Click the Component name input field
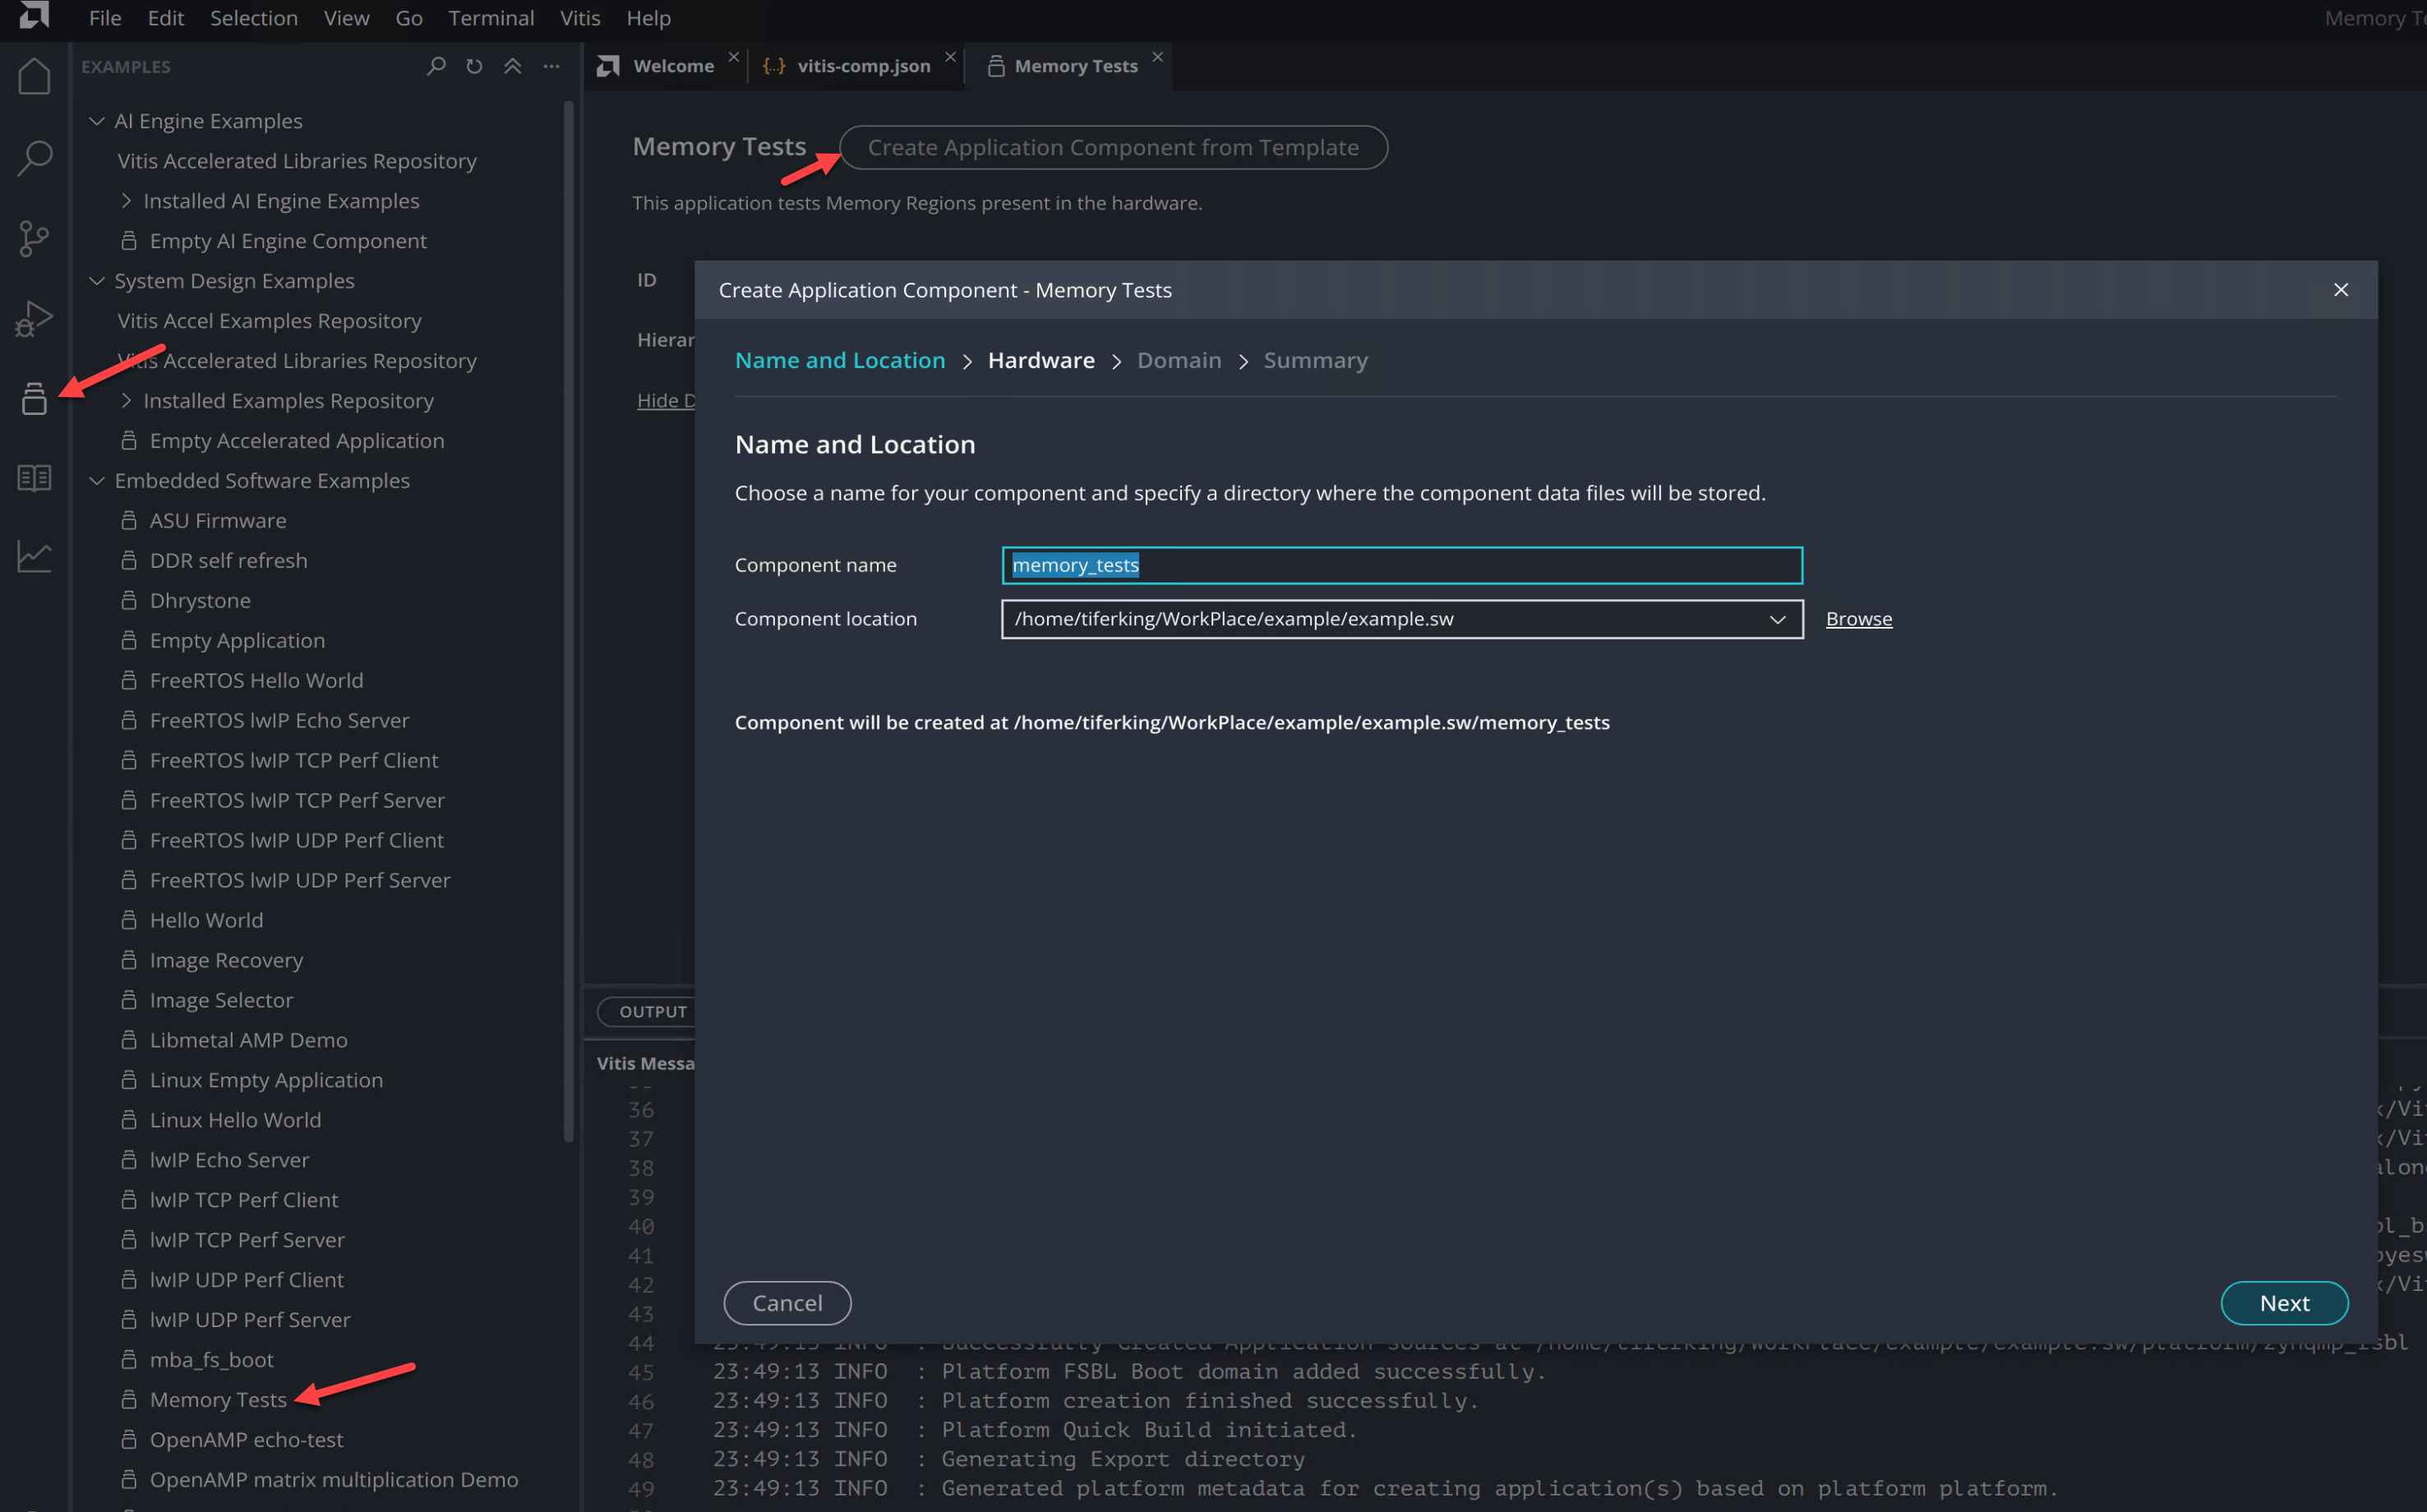Image resolution: width=2427 pixels, height=1512 pixels. coord(1402,565)
